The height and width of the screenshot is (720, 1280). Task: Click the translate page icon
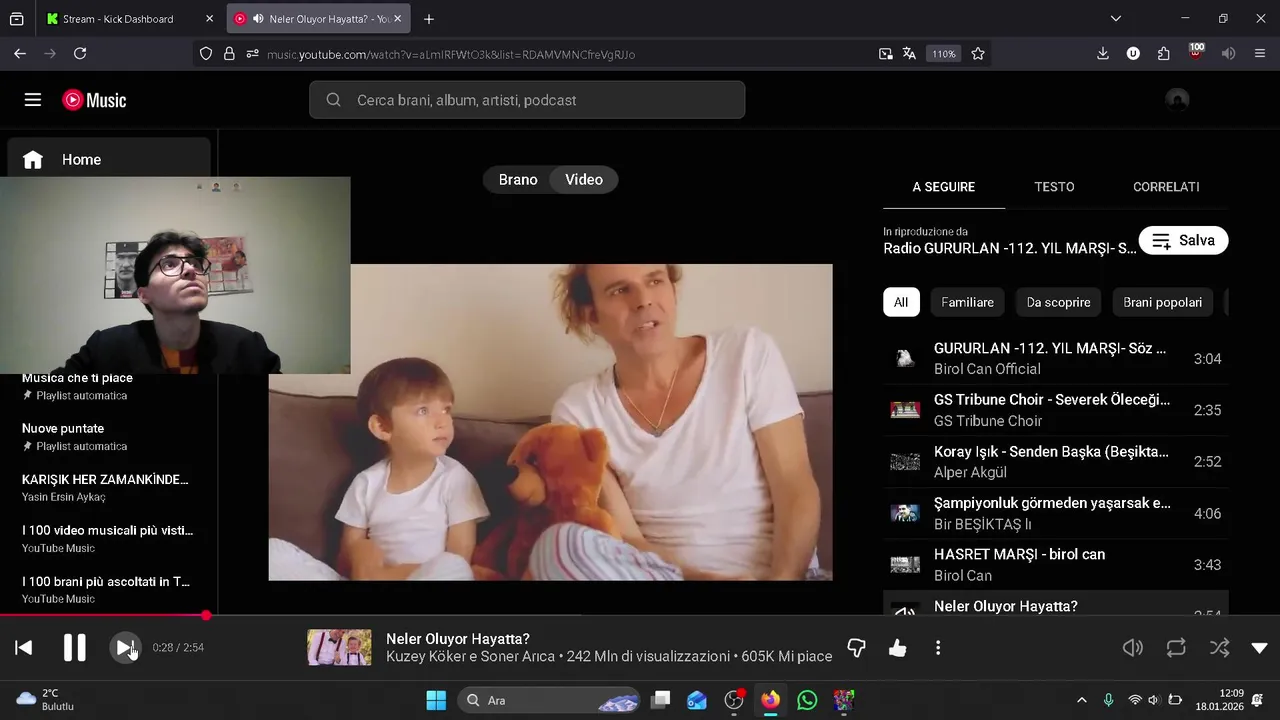tap(909, 54)
